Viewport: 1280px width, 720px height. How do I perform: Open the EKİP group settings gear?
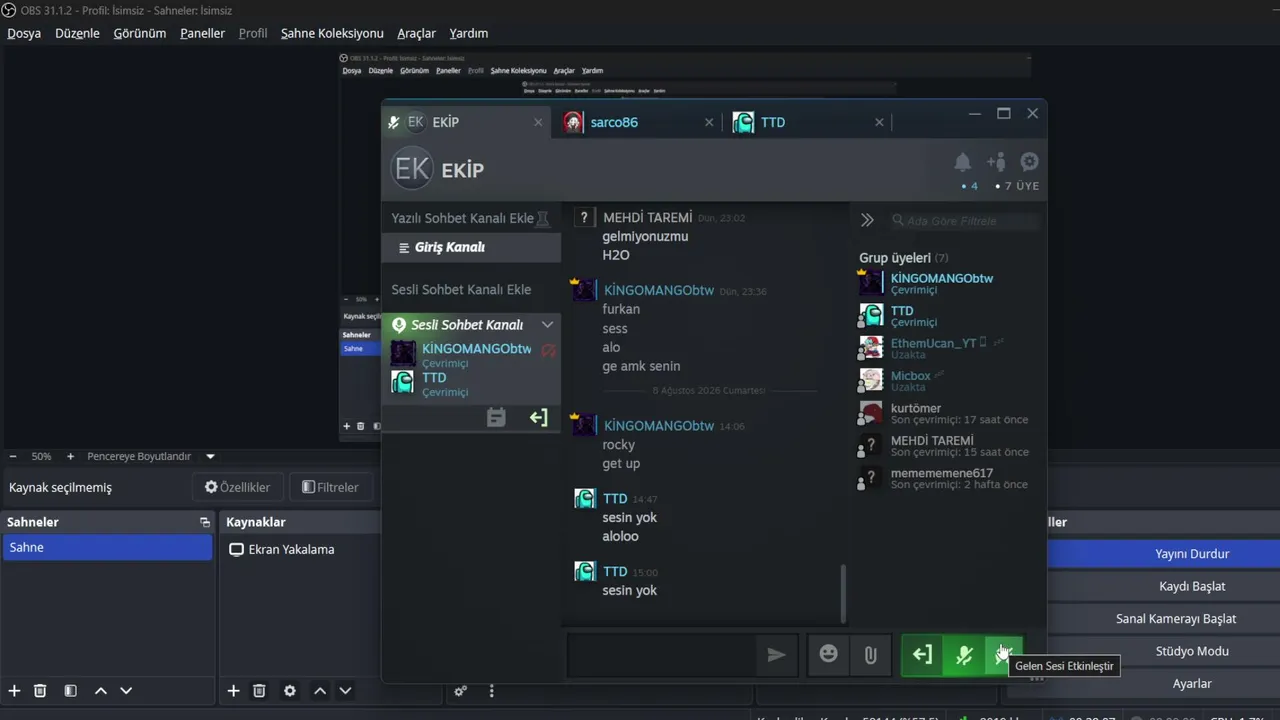pos(1029,162)
